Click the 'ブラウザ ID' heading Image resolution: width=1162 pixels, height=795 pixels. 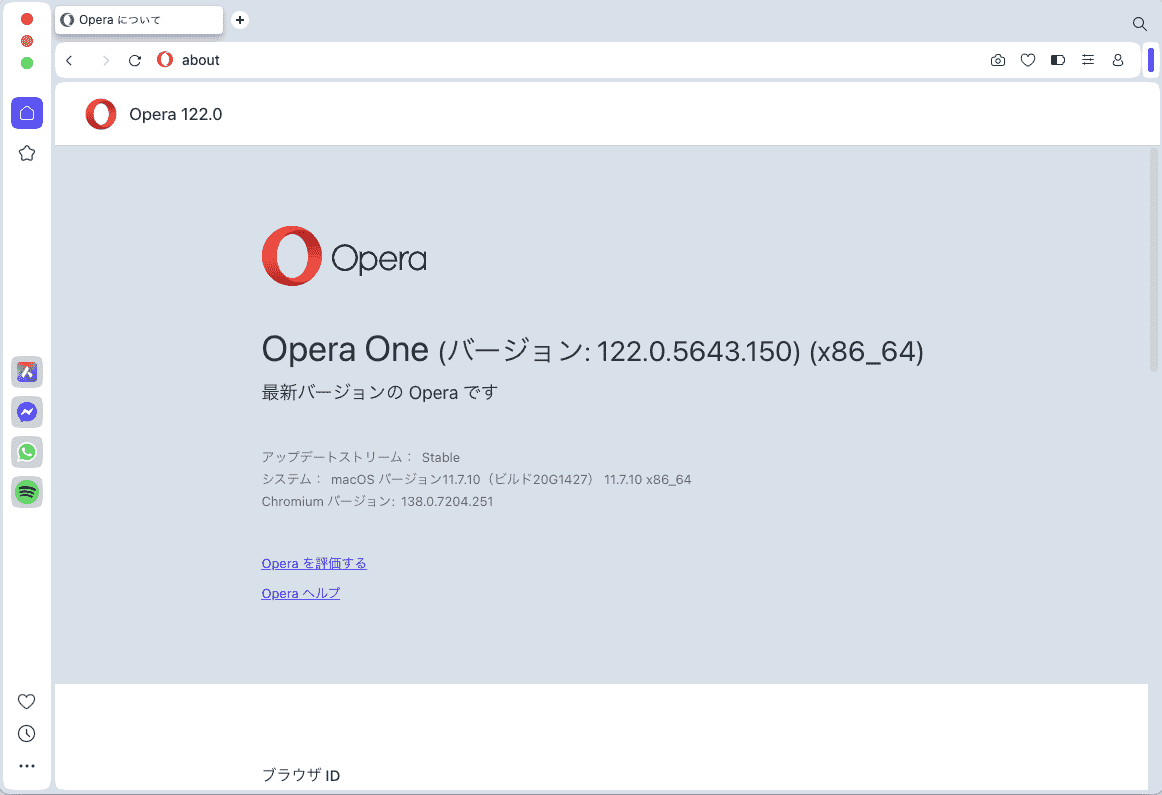pyautogui.click(x=301, y=775)
